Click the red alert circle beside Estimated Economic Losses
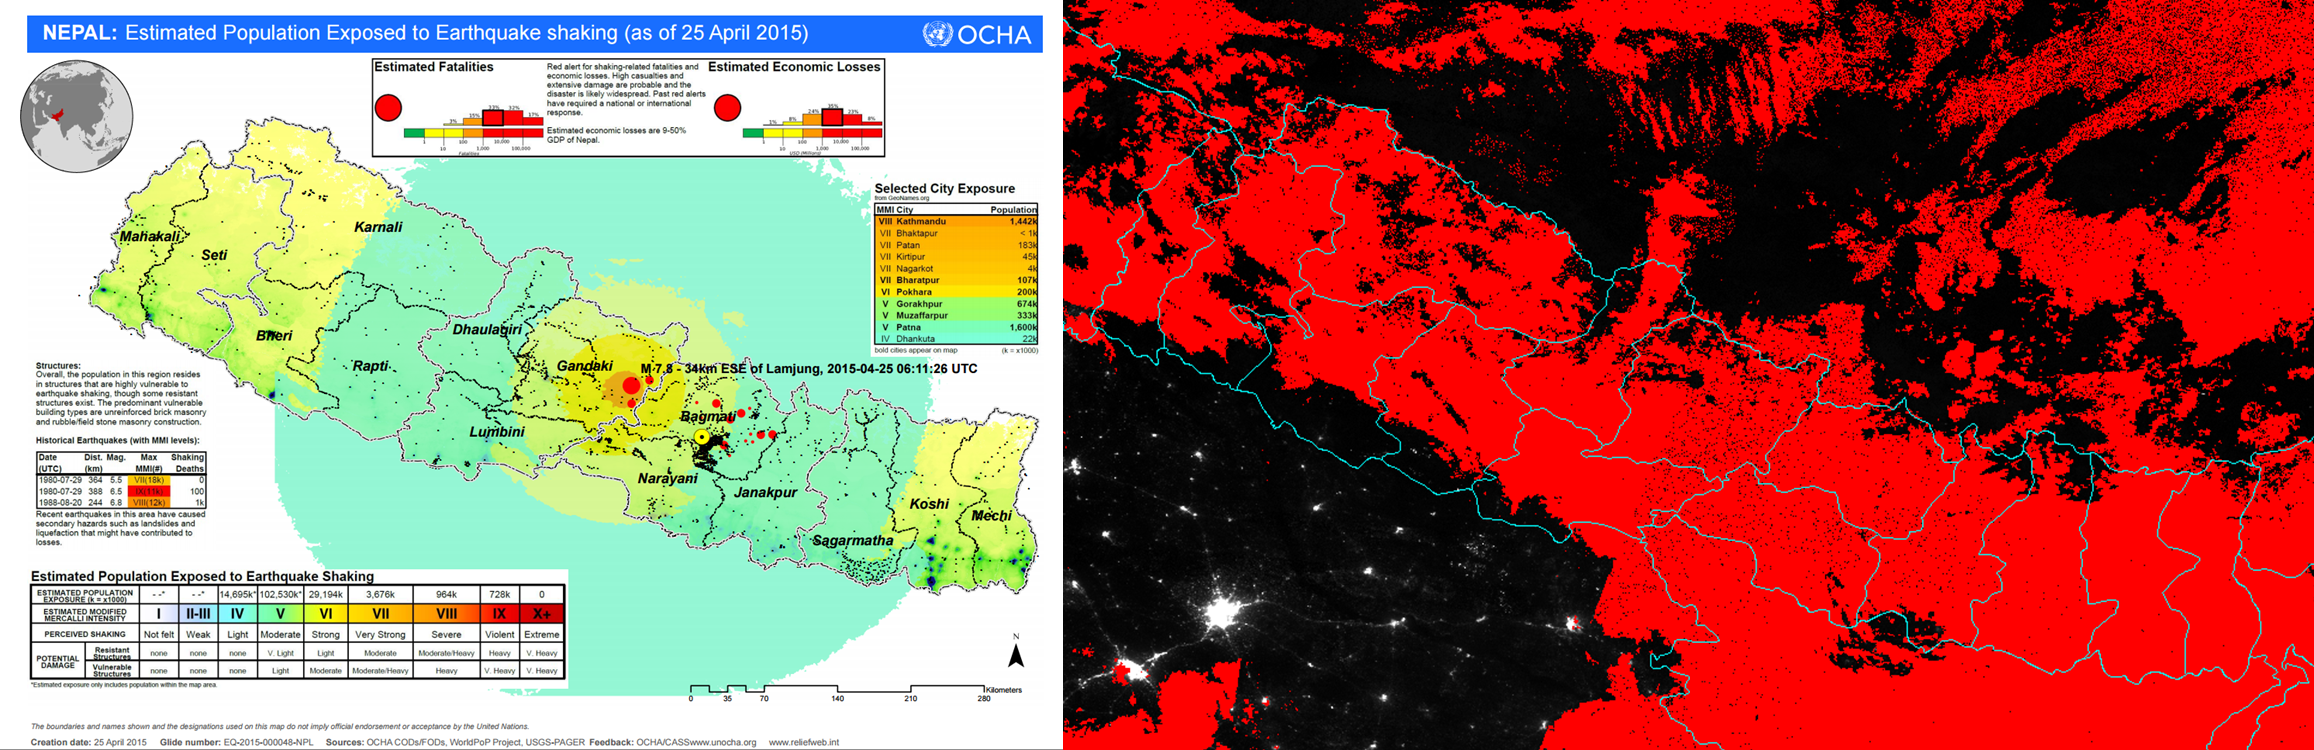The width and height of the screenshot is (2314, 750). tap(727, 107)
